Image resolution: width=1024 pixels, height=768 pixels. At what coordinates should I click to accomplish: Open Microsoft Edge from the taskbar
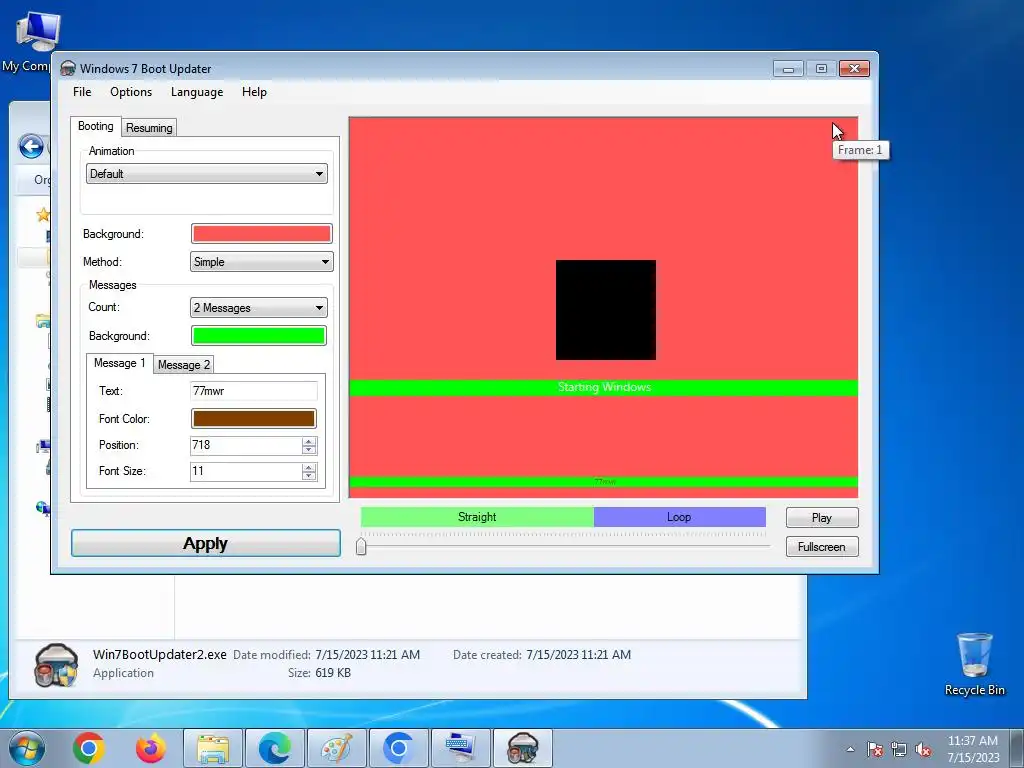275,748
